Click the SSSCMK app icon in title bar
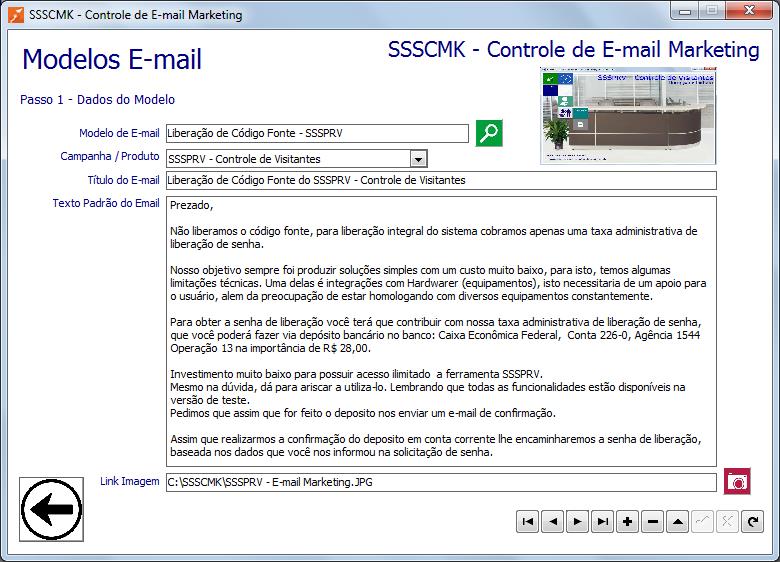Viewport: 780px width, 562px height. pos(16,15)
